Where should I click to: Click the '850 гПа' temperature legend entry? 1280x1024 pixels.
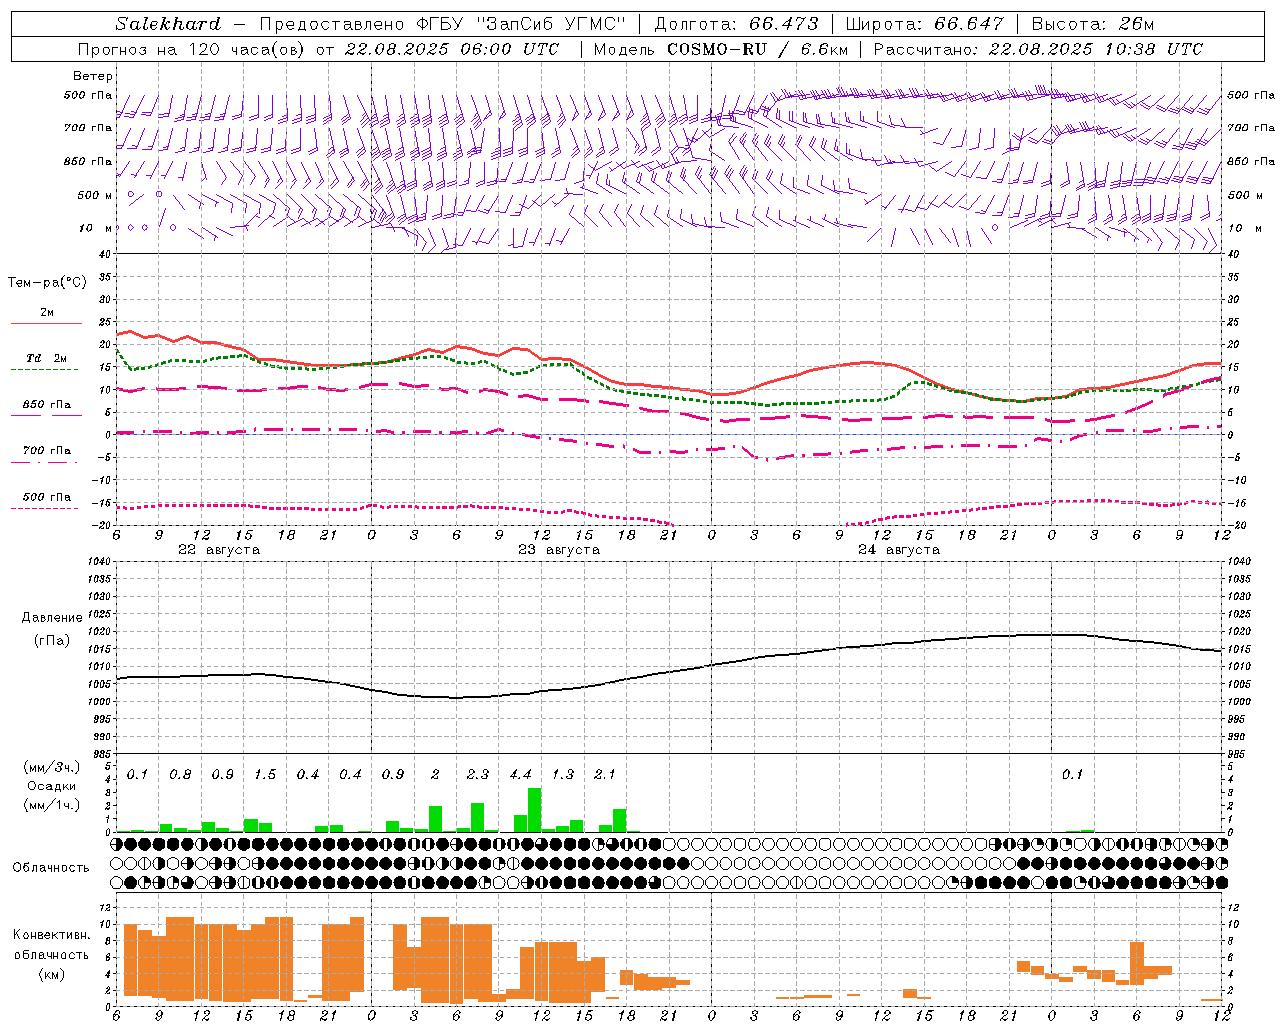pyautogui.click(x=47, y=405)
